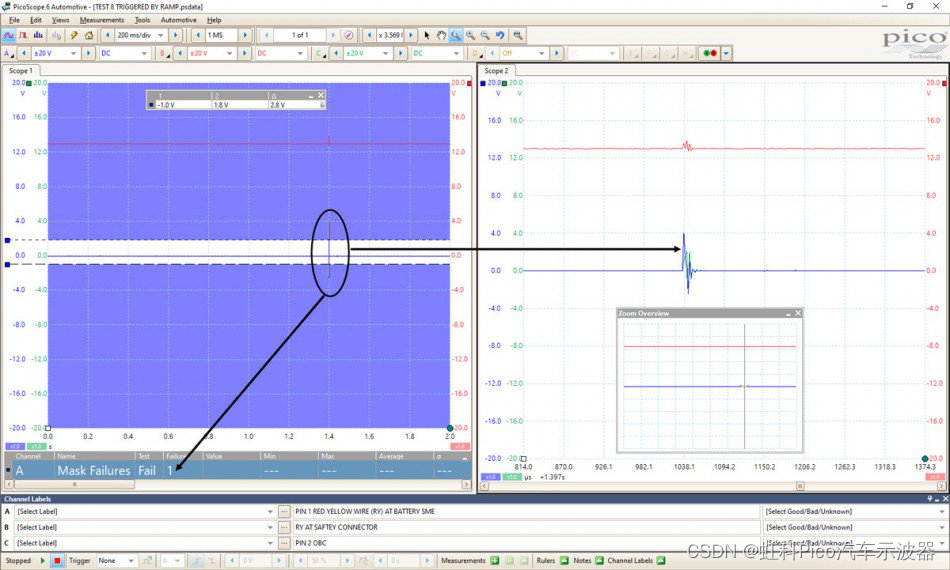This screenshot has height=570, width=950.
Task: Click green-red signal generator icon
Action: click(x=709, y=53)
